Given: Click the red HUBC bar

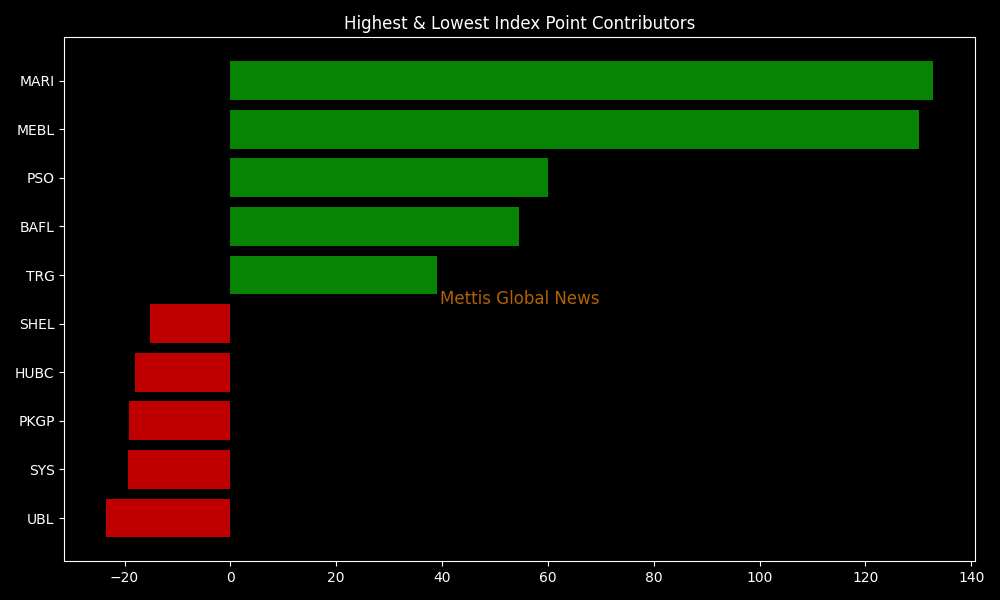Looking at the screenshot, I should 182,372.
